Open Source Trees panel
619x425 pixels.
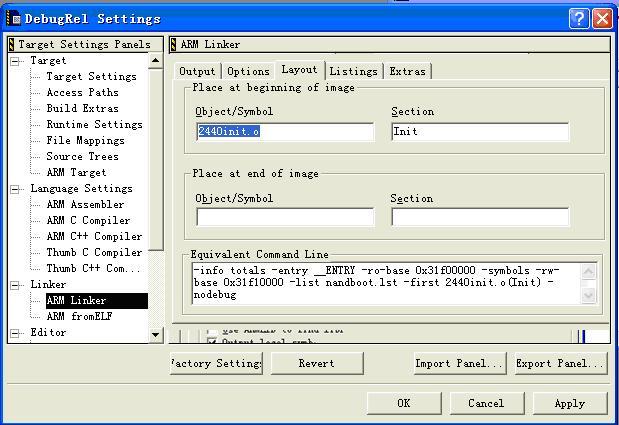click(83, 156)
